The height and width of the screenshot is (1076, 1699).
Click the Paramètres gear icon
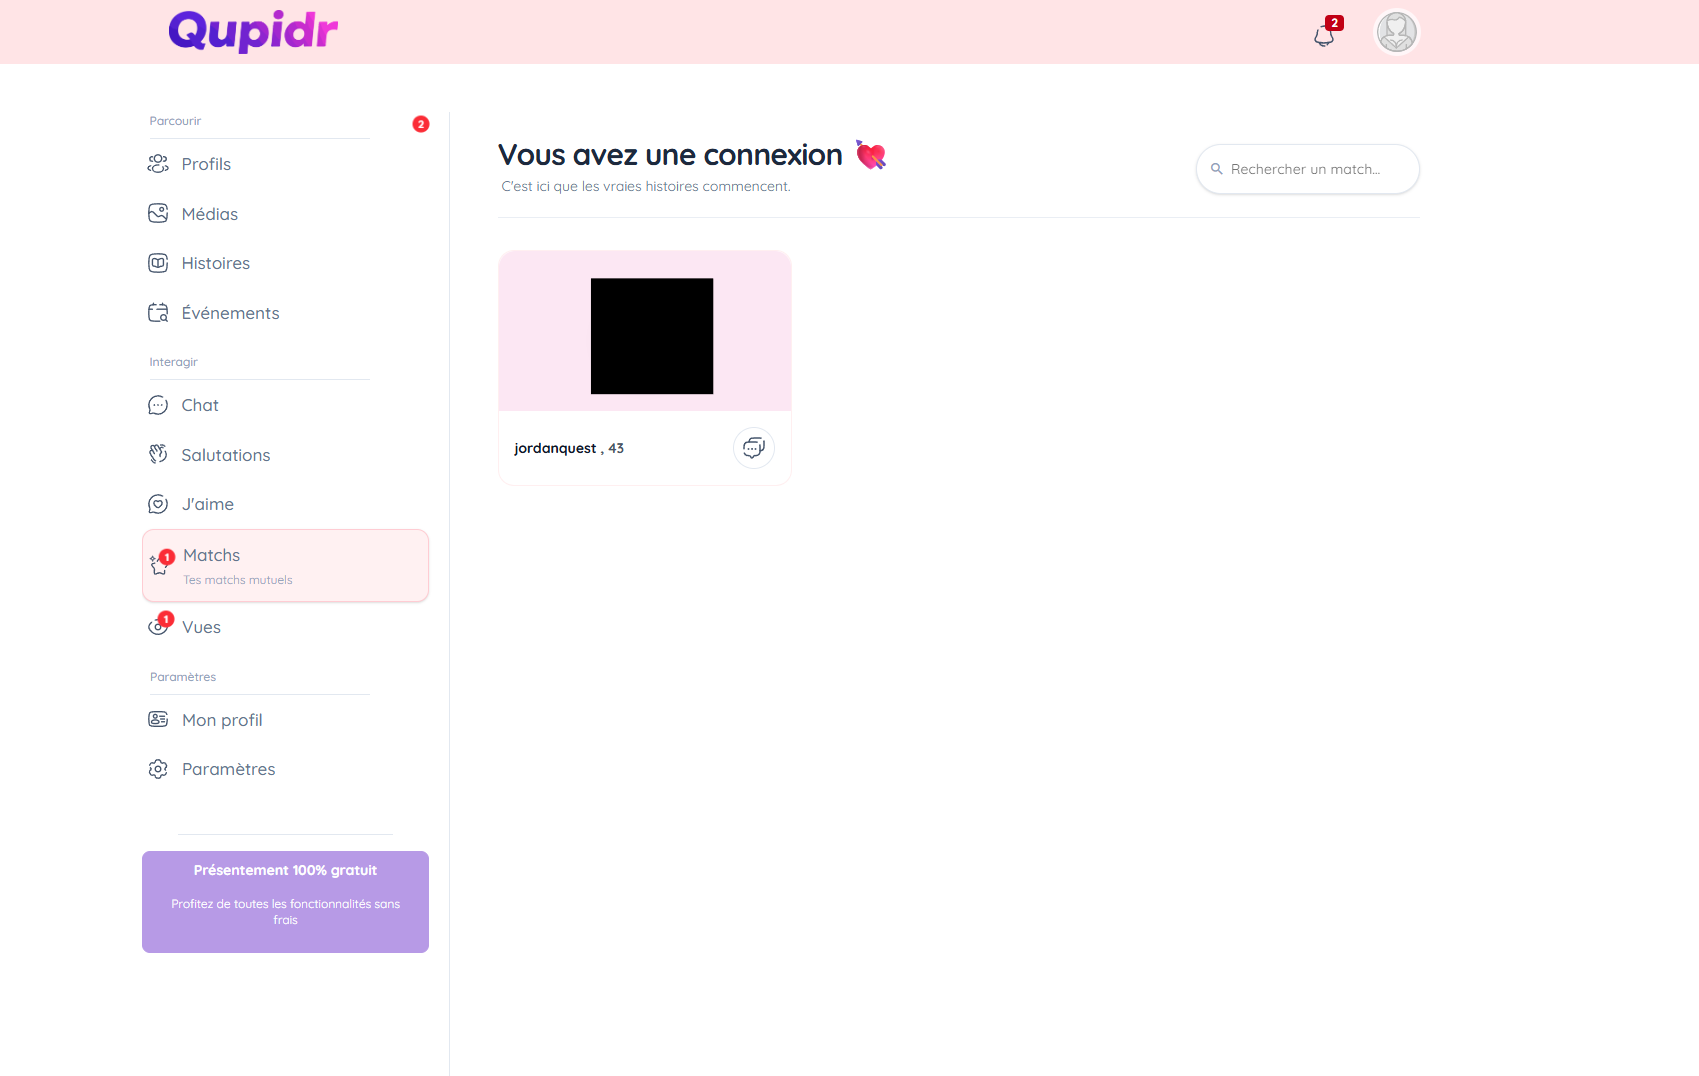pyautogui.click(x=158, y=769)
